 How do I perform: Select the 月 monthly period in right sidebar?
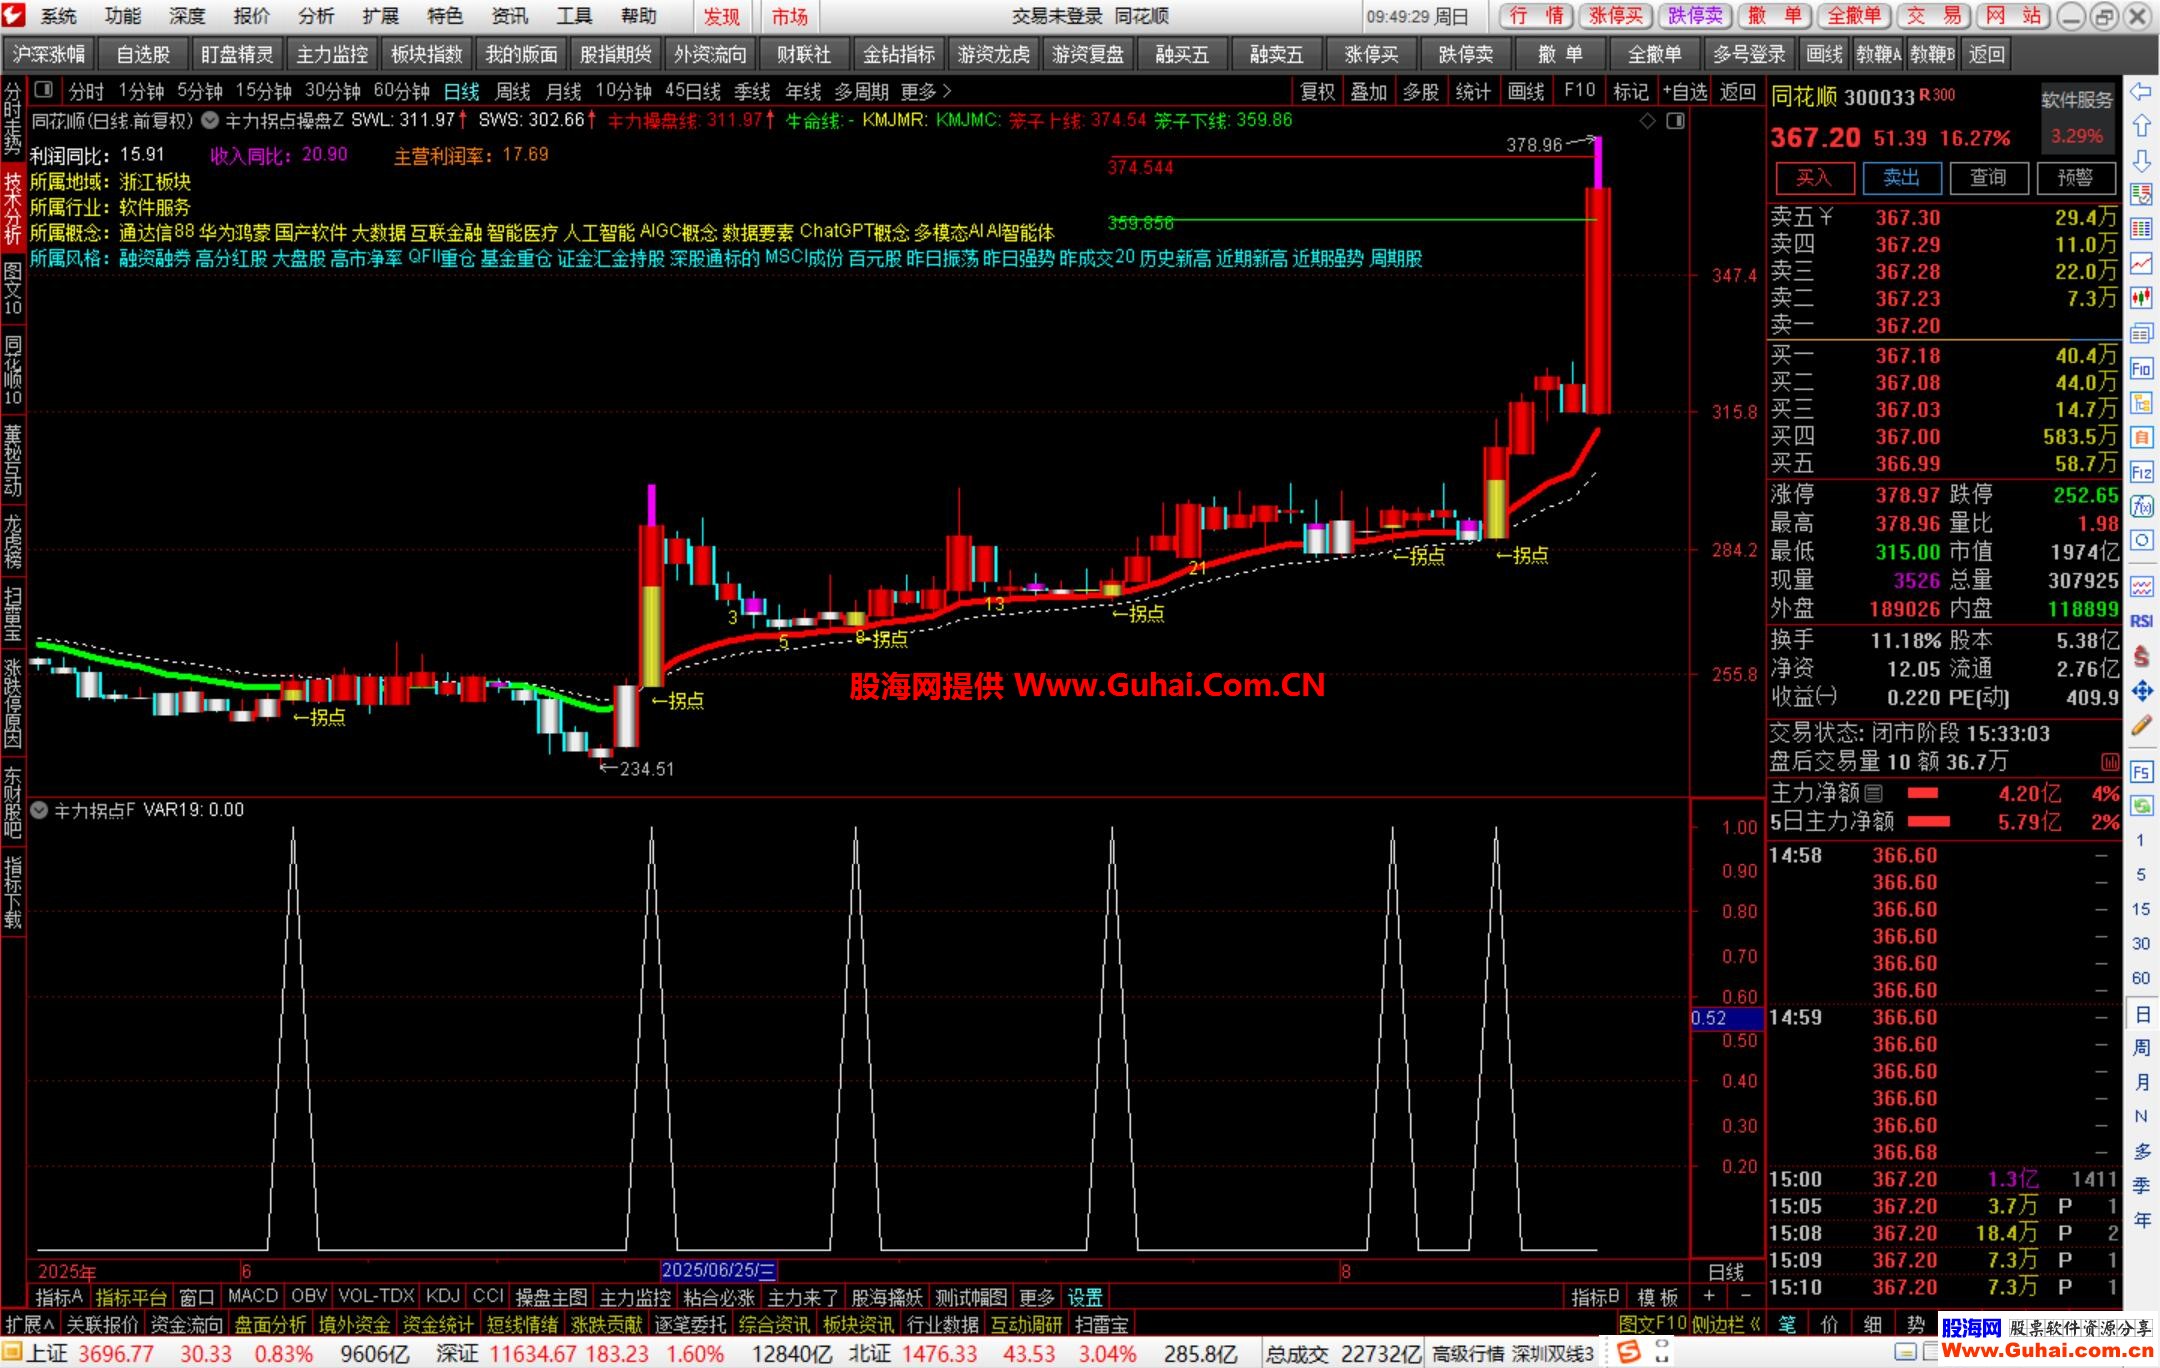point(2141,1082)
